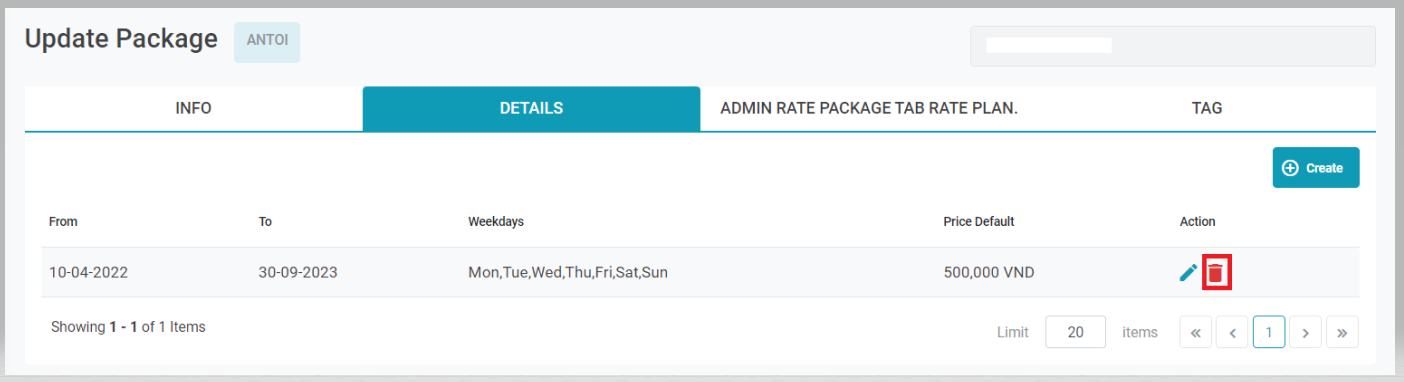
Task: Delete the detail row using trash icon
Action: click(1215, 272)
